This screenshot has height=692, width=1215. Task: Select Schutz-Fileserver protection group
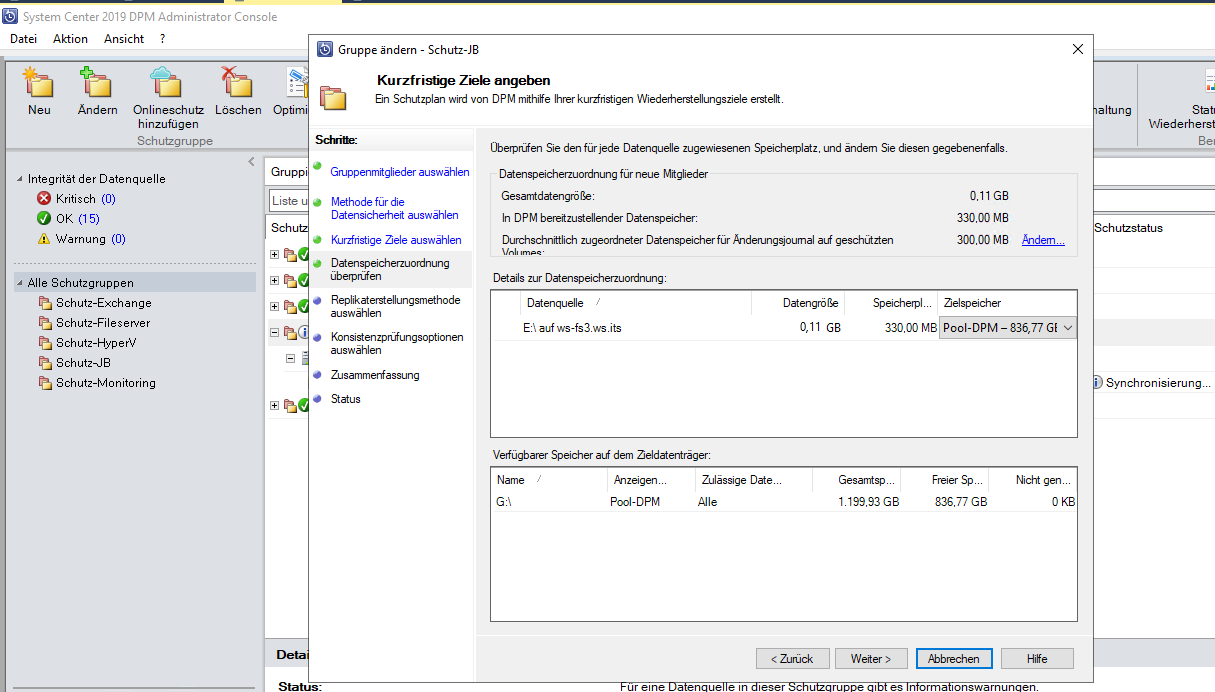pos(103,323)
